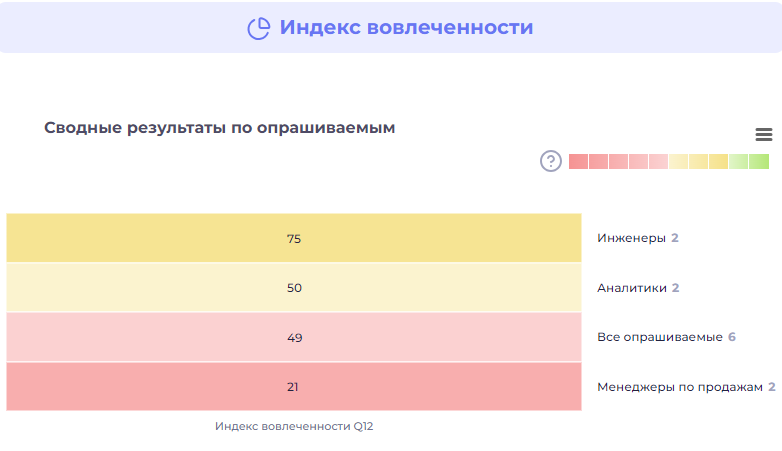Click the ninth light green legend swatch
This screenshot has width=782, height=451.
(739, 162)
